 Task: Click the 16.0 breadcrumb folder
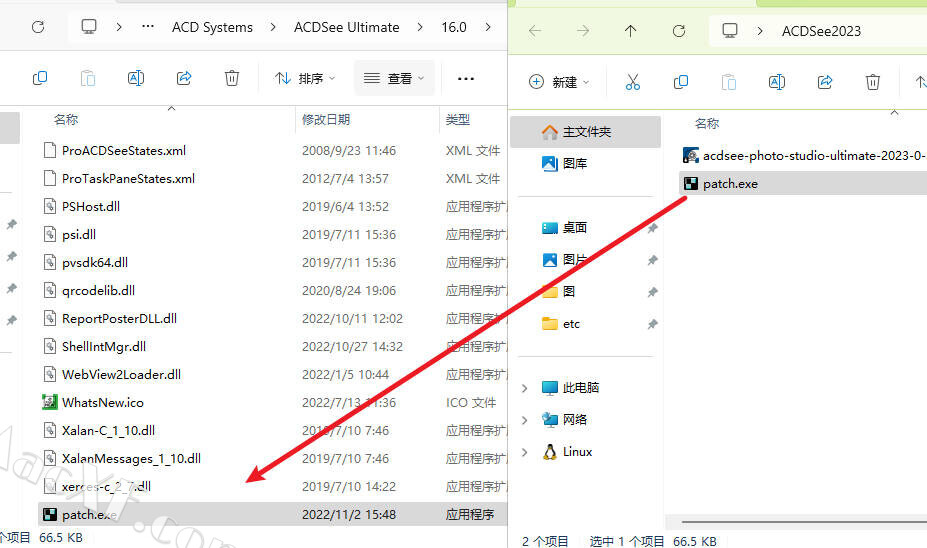(453, 27)
